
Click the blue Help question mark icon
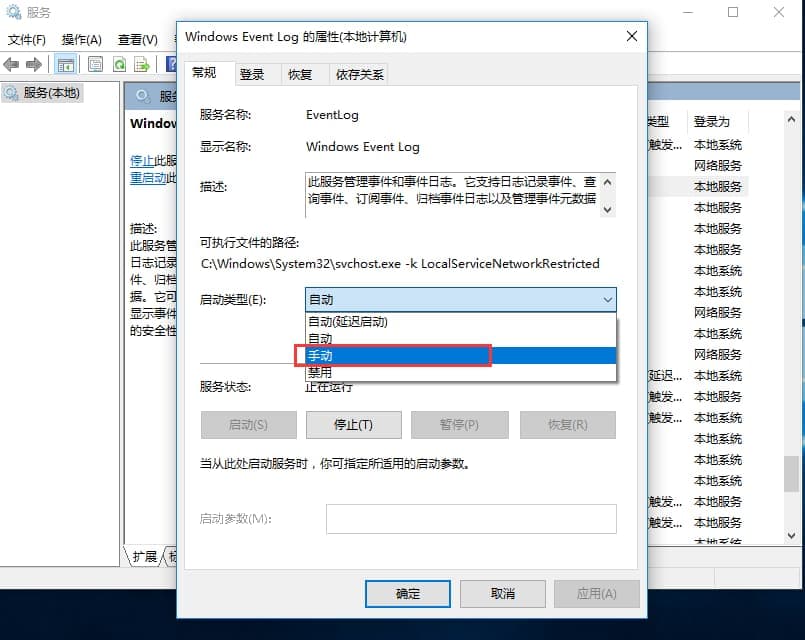pyautogui.click(x=170, y=65)
